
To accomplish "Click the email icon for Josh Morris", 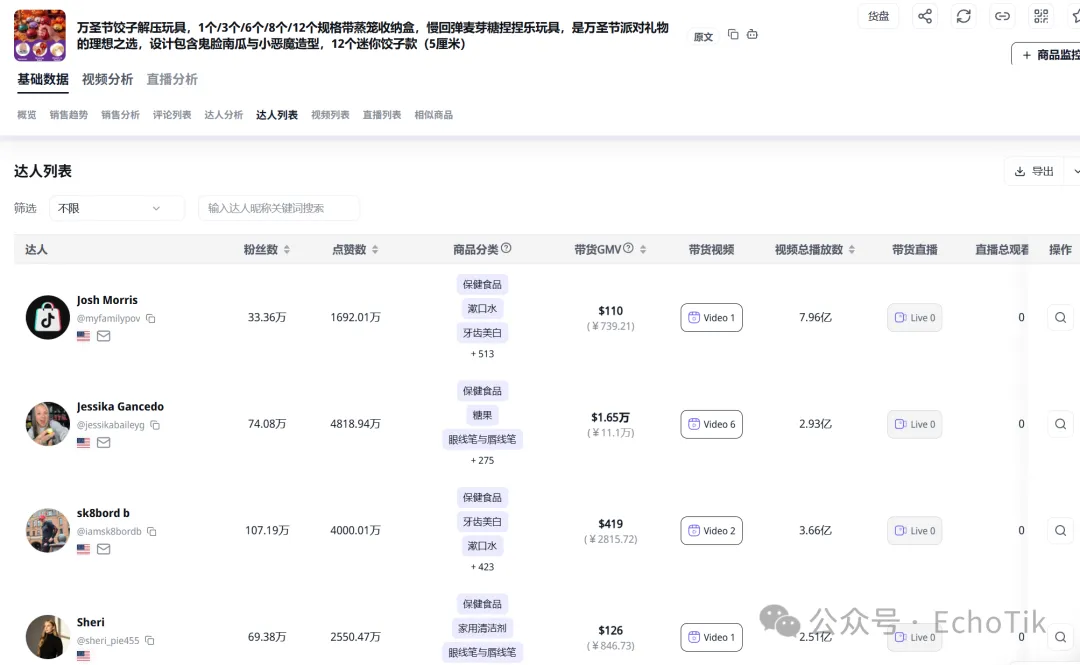I will click(x=103, y=336).
